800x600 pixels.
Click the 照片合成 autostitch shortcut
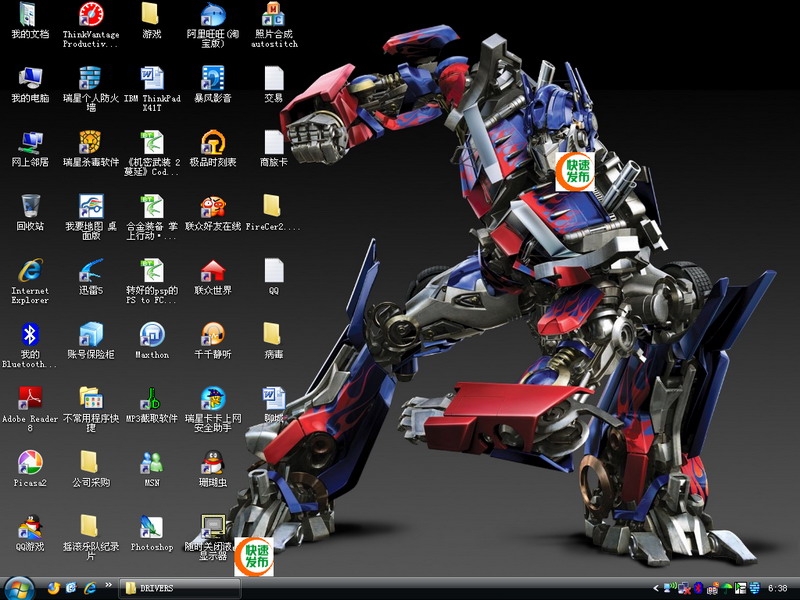(274, 26)
